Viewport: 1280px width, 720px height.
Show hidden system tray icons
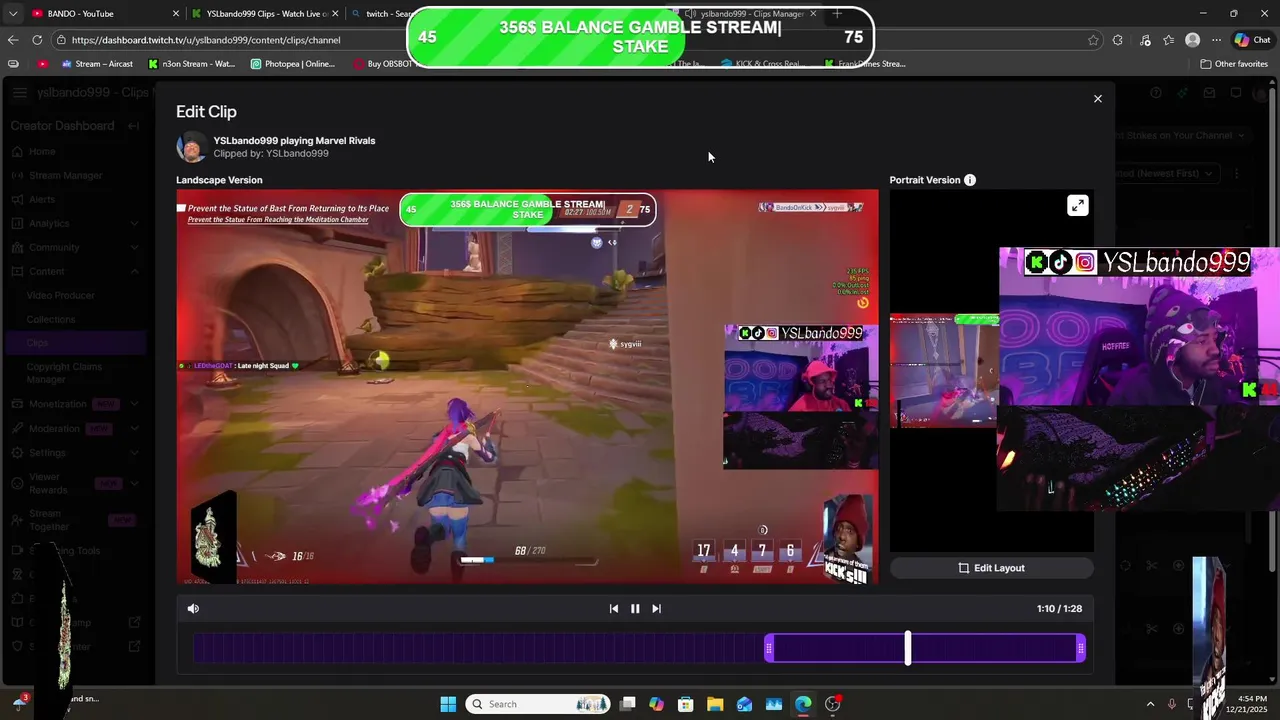click(x=1150, y=704)
